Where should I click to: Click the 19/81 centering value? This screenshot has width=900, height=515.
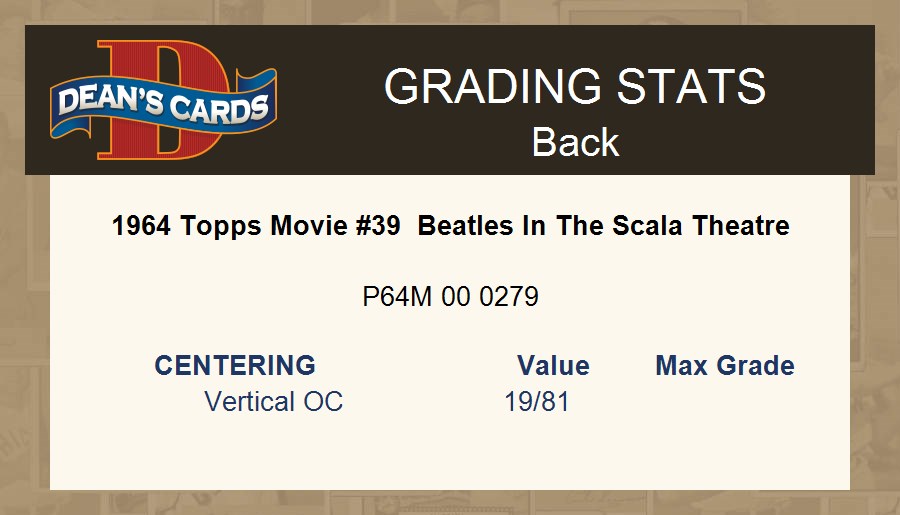click(x=537, y=402)
